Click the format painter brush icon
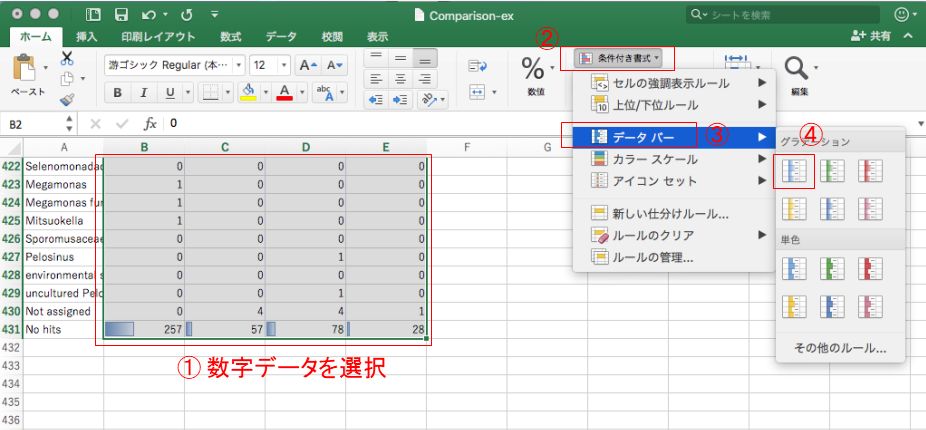This screenshot has width=926, height=430. point(67,99)
